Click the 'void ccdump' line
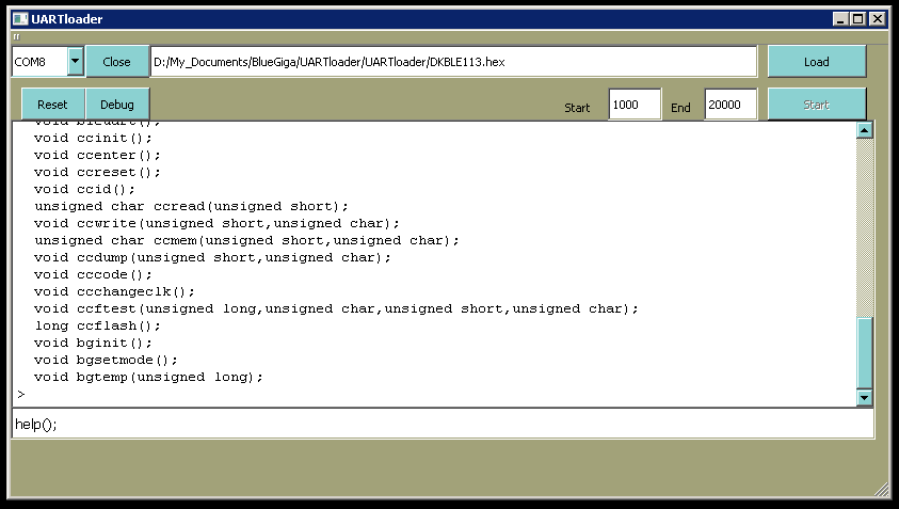 [212, 258]
